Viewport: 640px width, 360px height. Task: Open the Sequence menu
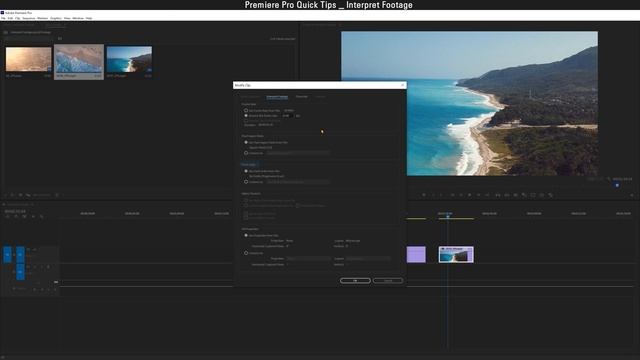point(29,18)
